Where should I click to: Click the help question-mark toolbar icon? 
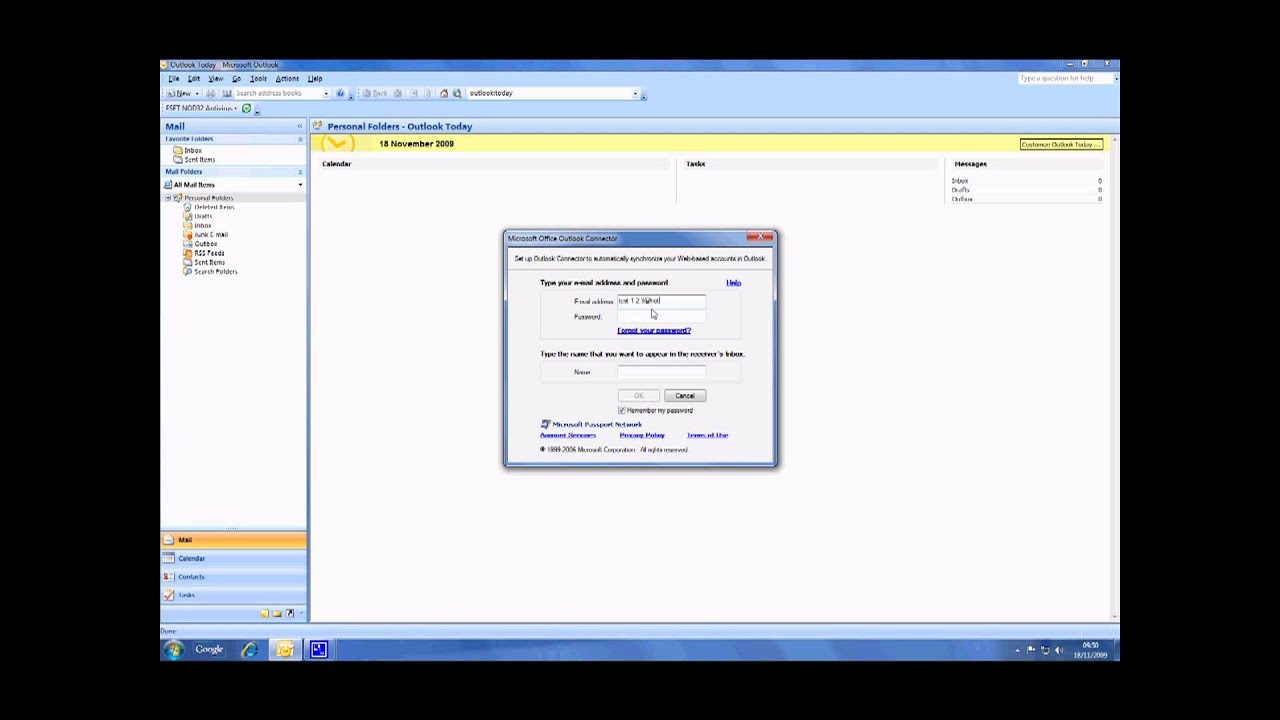pyautogui.click(x=340, y=93)
